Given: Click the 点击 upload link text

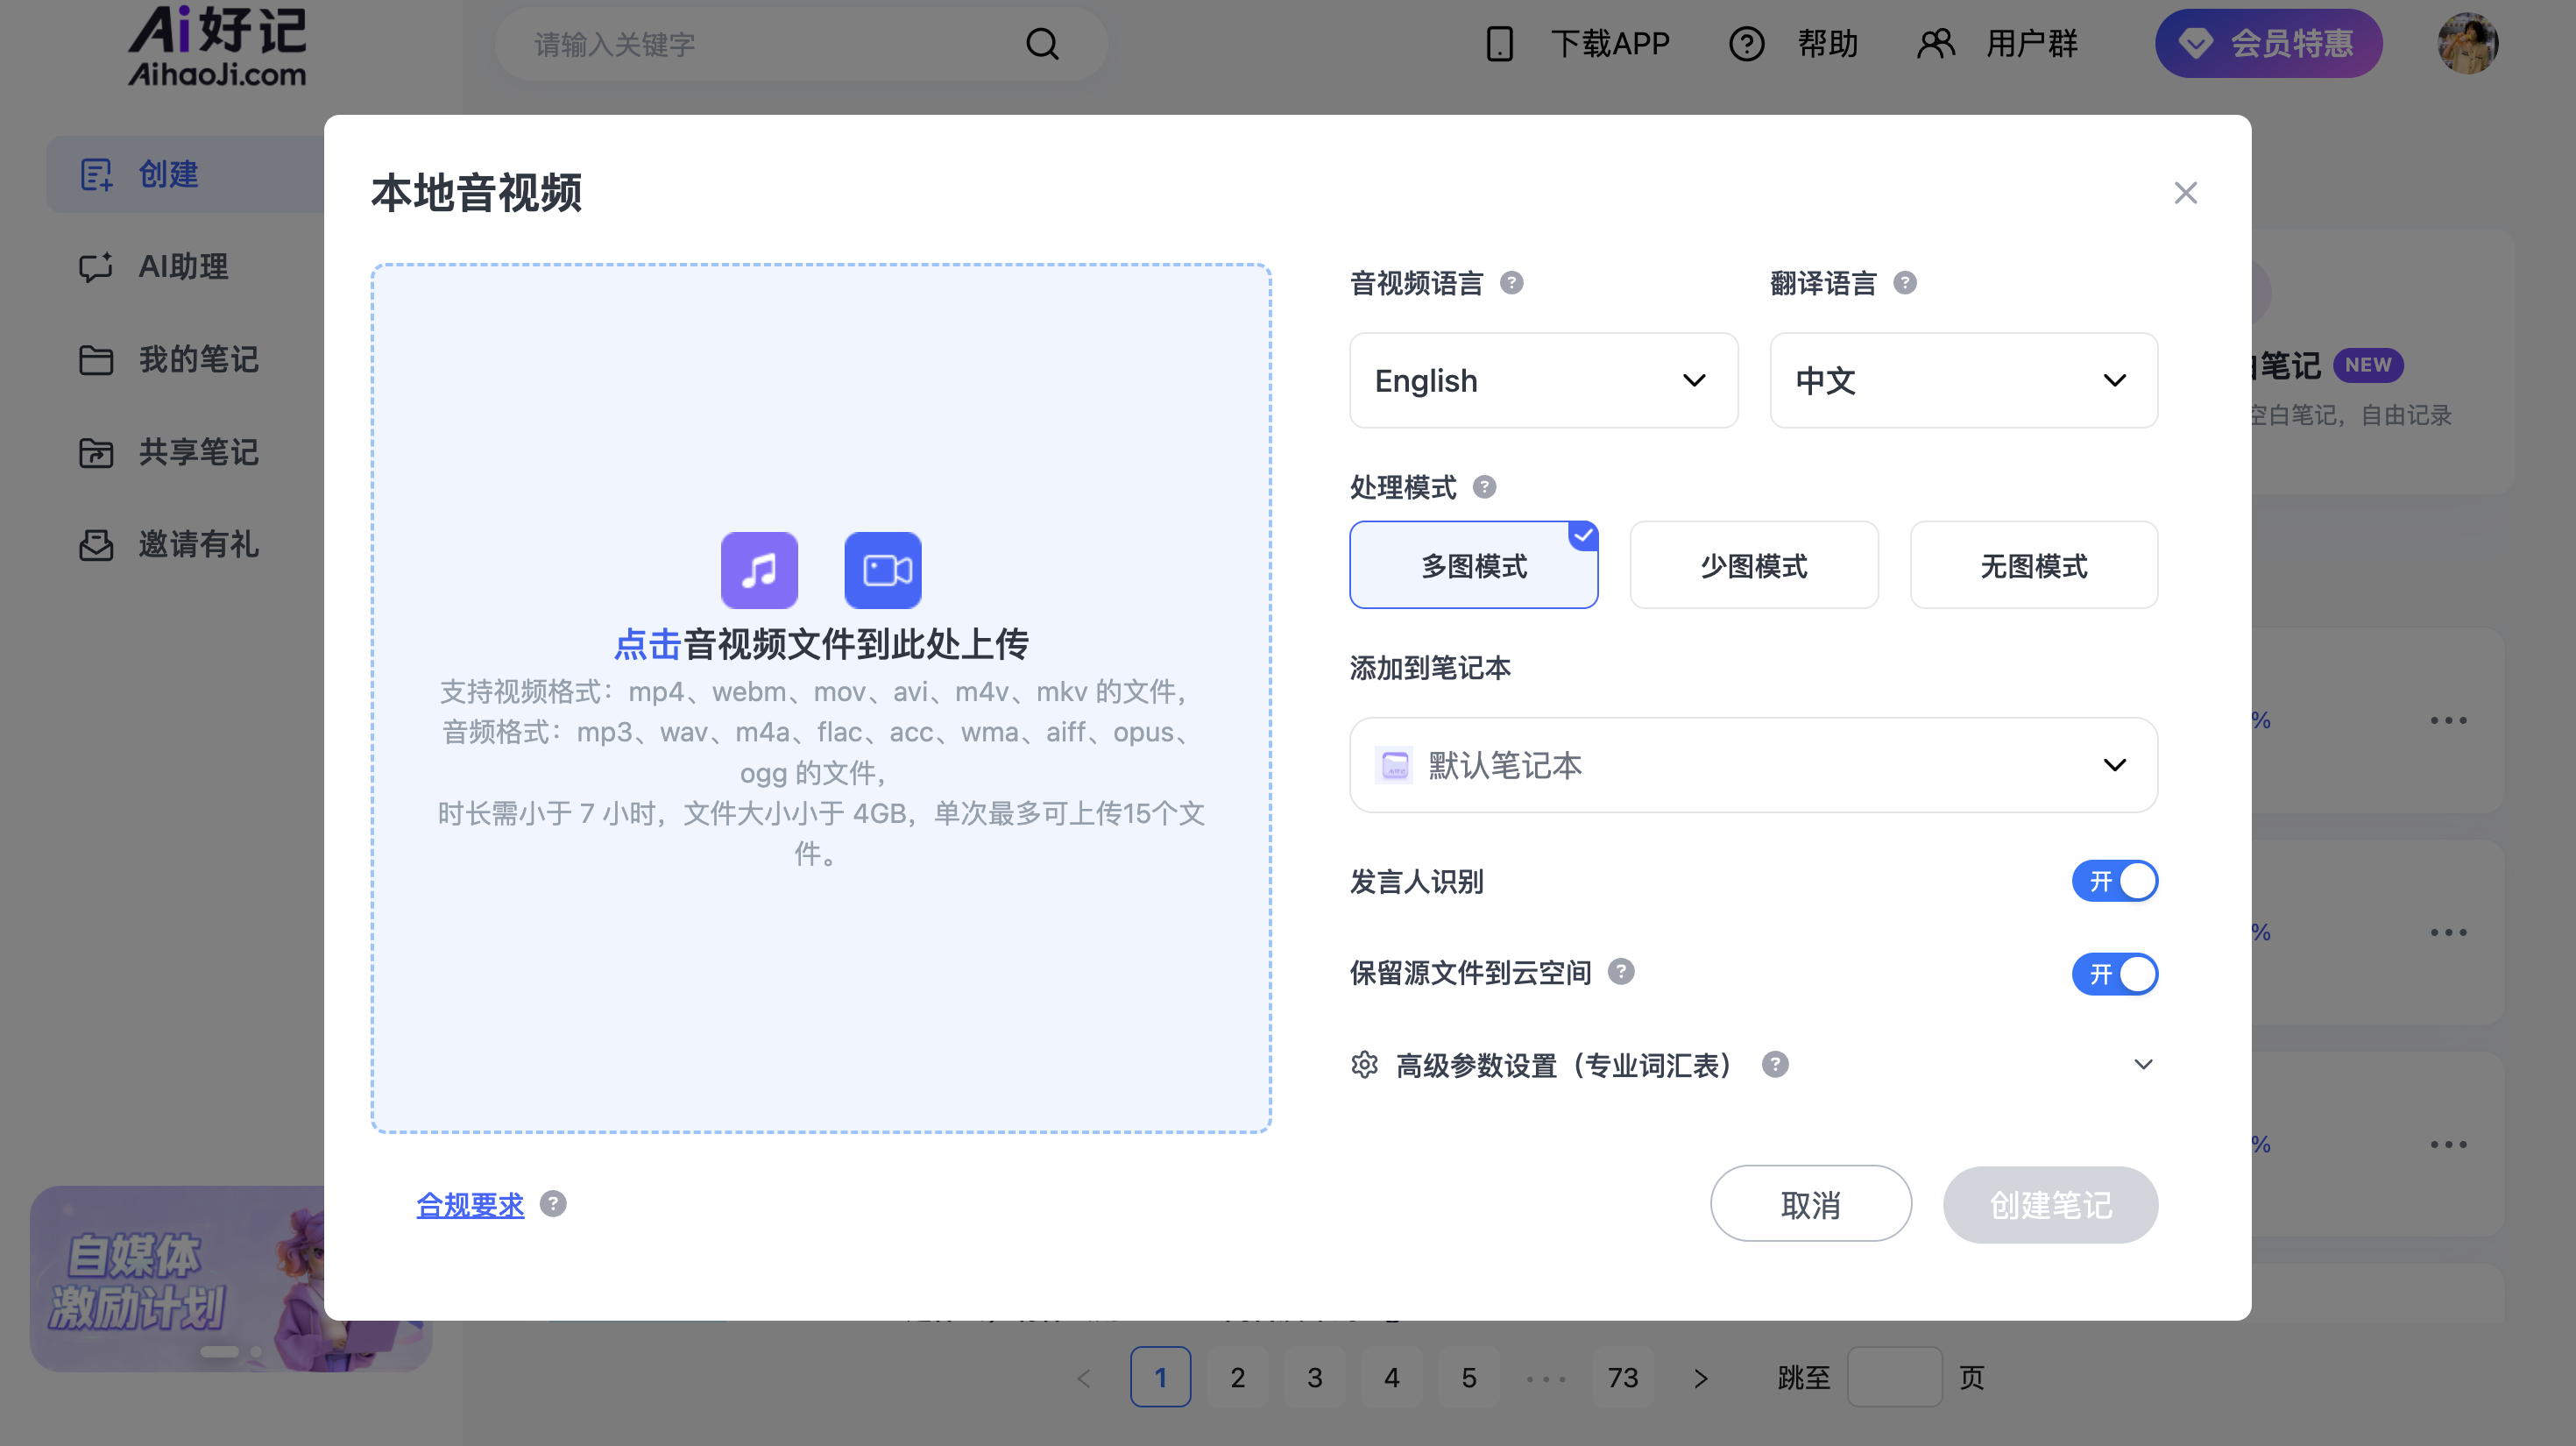Looking at the screenshot, I should [647, 644].
